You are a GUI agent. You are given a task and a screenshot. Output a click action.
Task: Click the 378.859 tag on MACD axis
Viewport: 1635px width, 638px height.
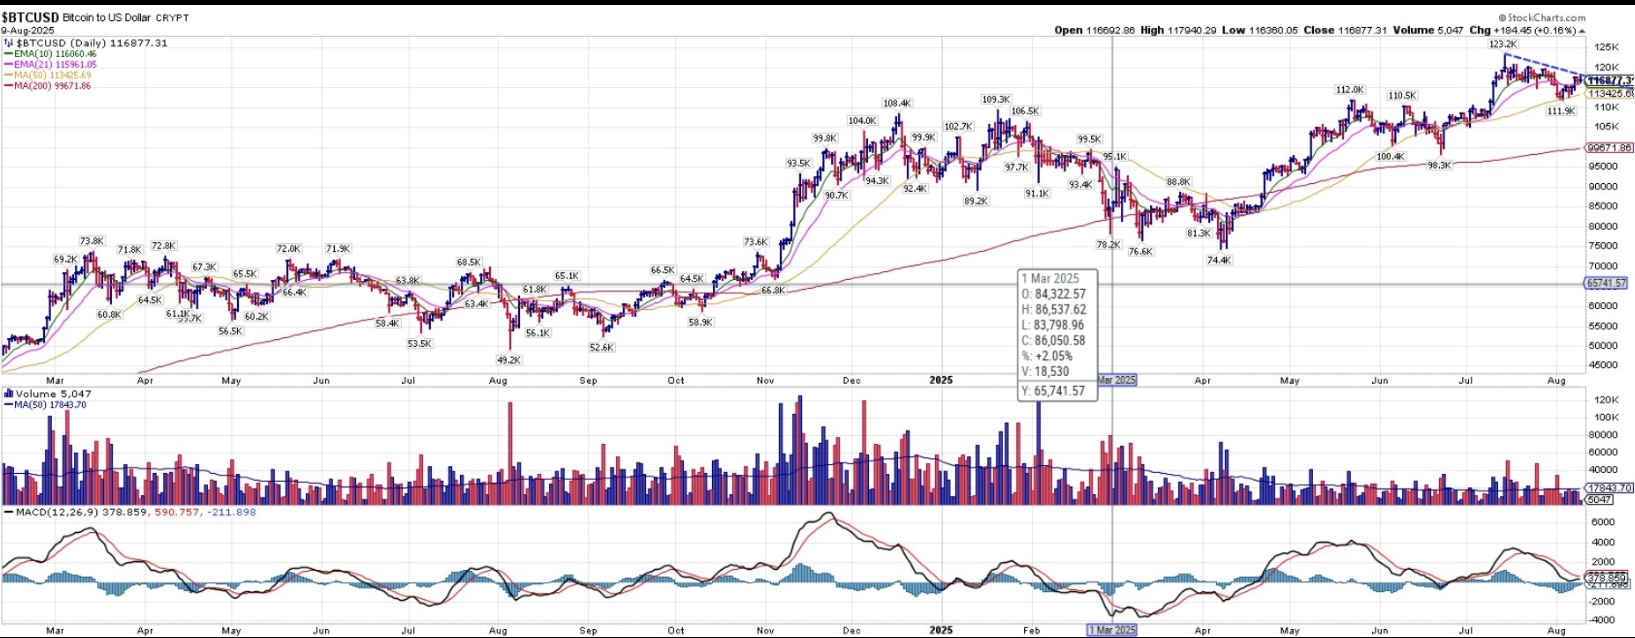tap(1607, 577)
